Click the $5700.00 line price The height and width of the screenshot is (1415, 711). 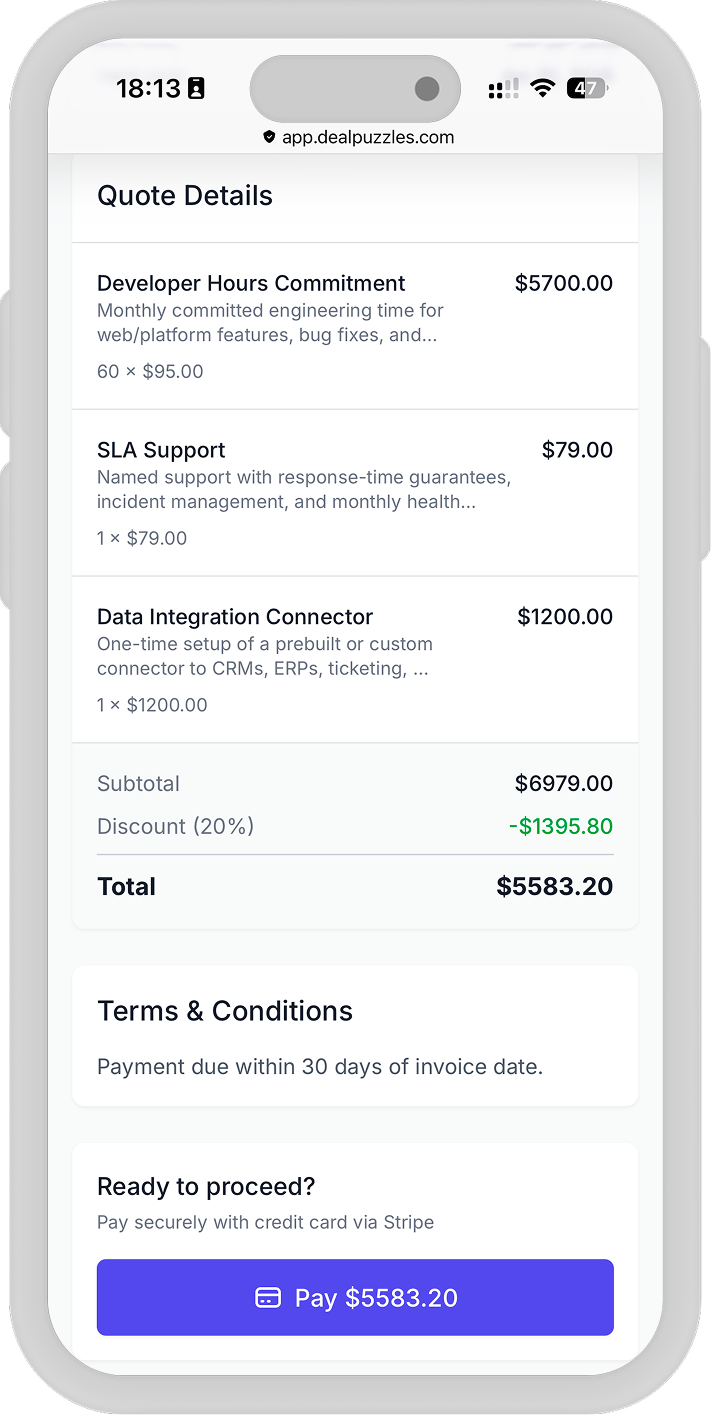pyautogui.click(x=564, y=283)
